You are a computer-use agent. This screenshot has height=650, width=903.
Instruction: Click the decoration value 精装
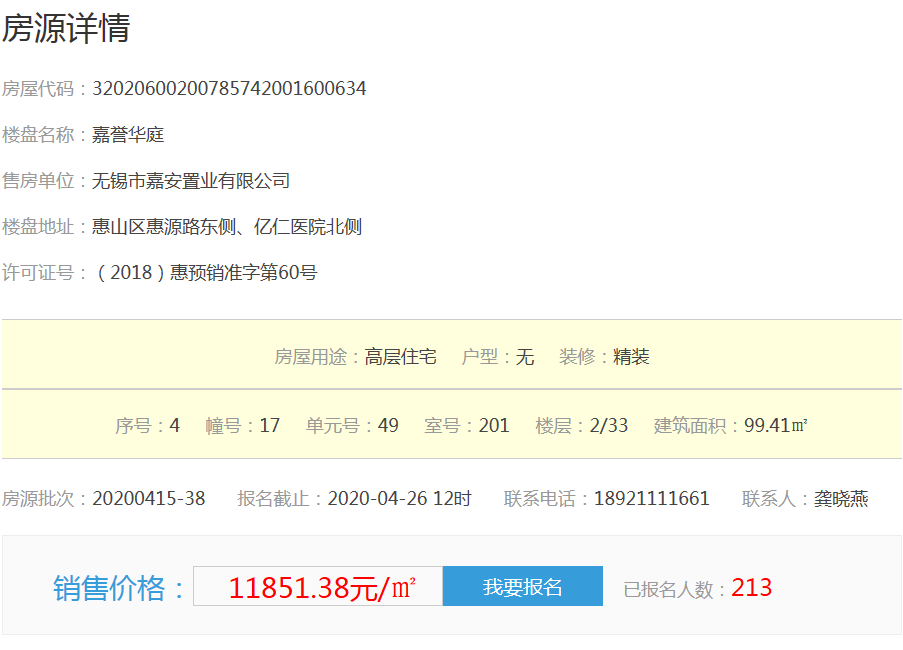coord(631,357)
